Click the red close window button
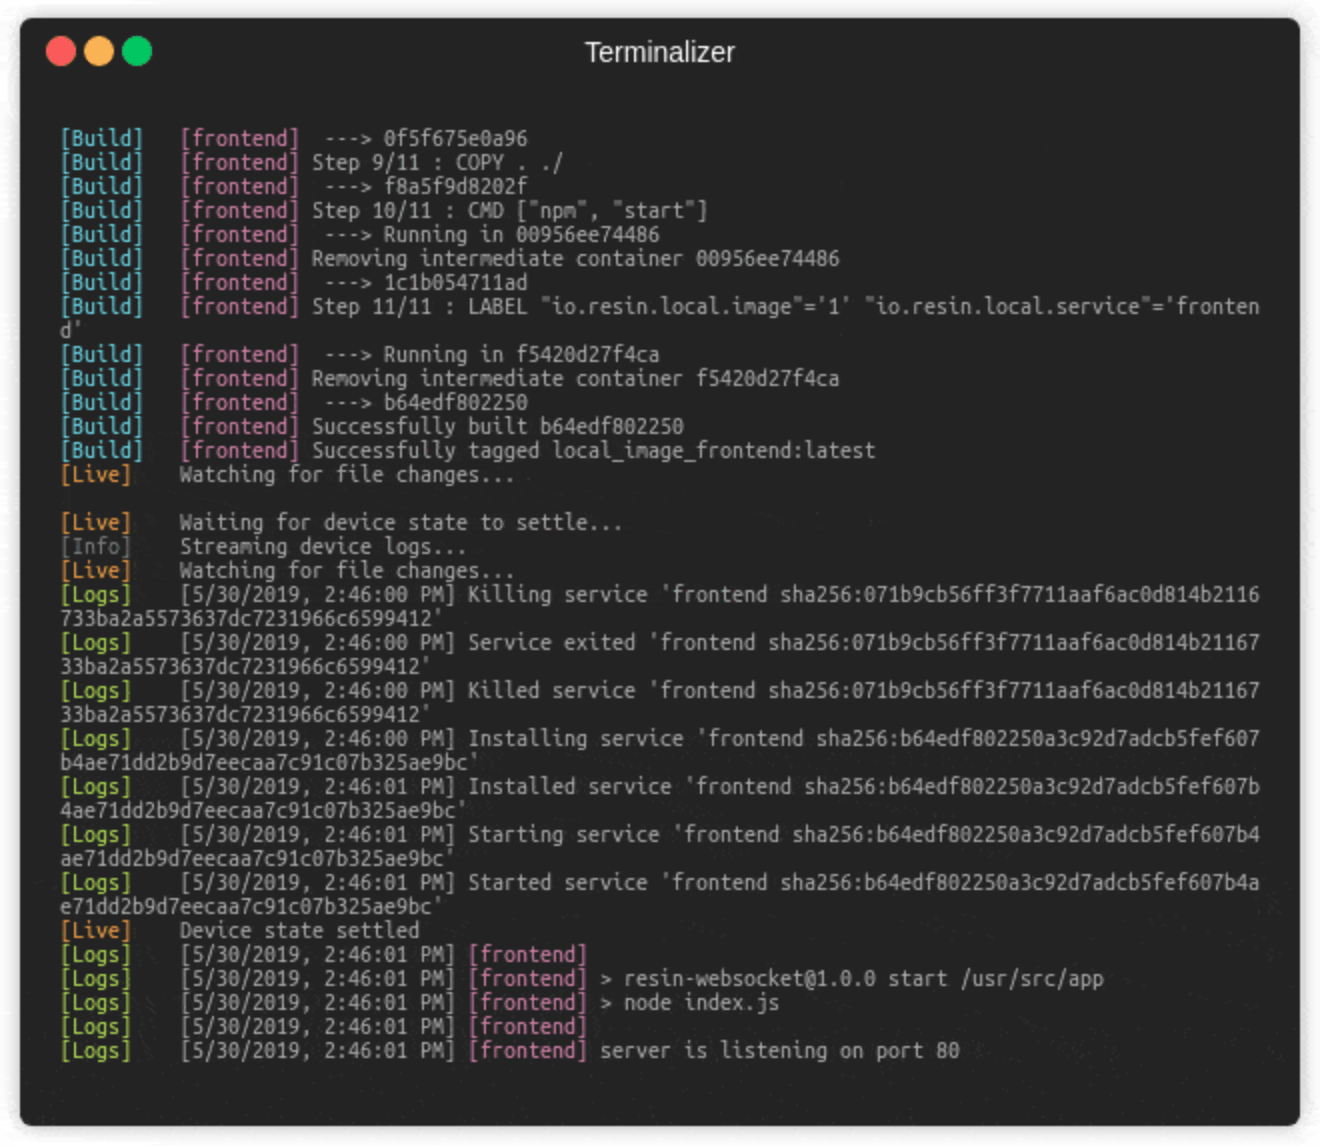The image size is (1320, 1146). pos(61,51)
